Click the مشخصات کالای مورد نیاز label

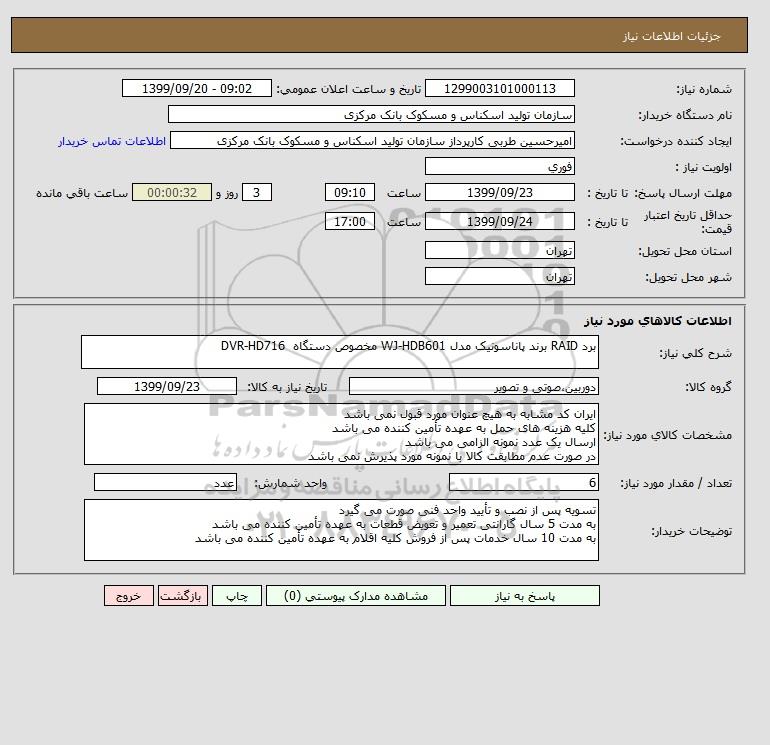tap(667, 435)
